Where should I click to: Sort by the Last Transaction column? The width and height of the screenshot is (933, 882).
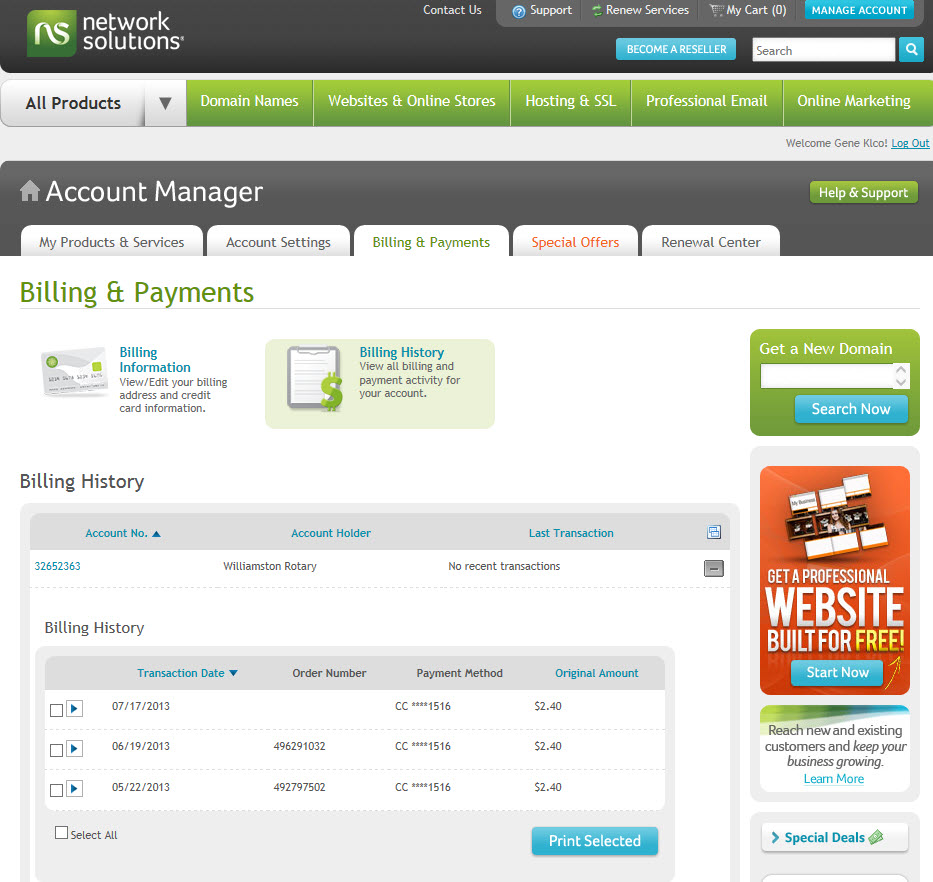(x=571, y=533)
